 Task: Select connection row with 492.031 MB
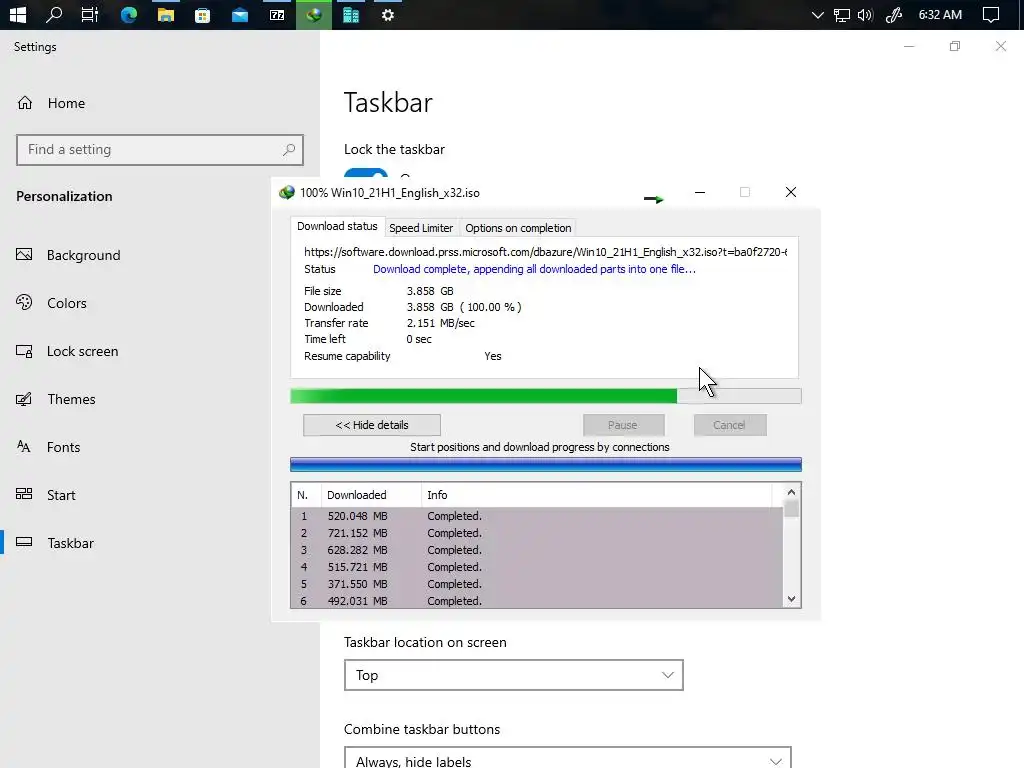coord(537,601)
